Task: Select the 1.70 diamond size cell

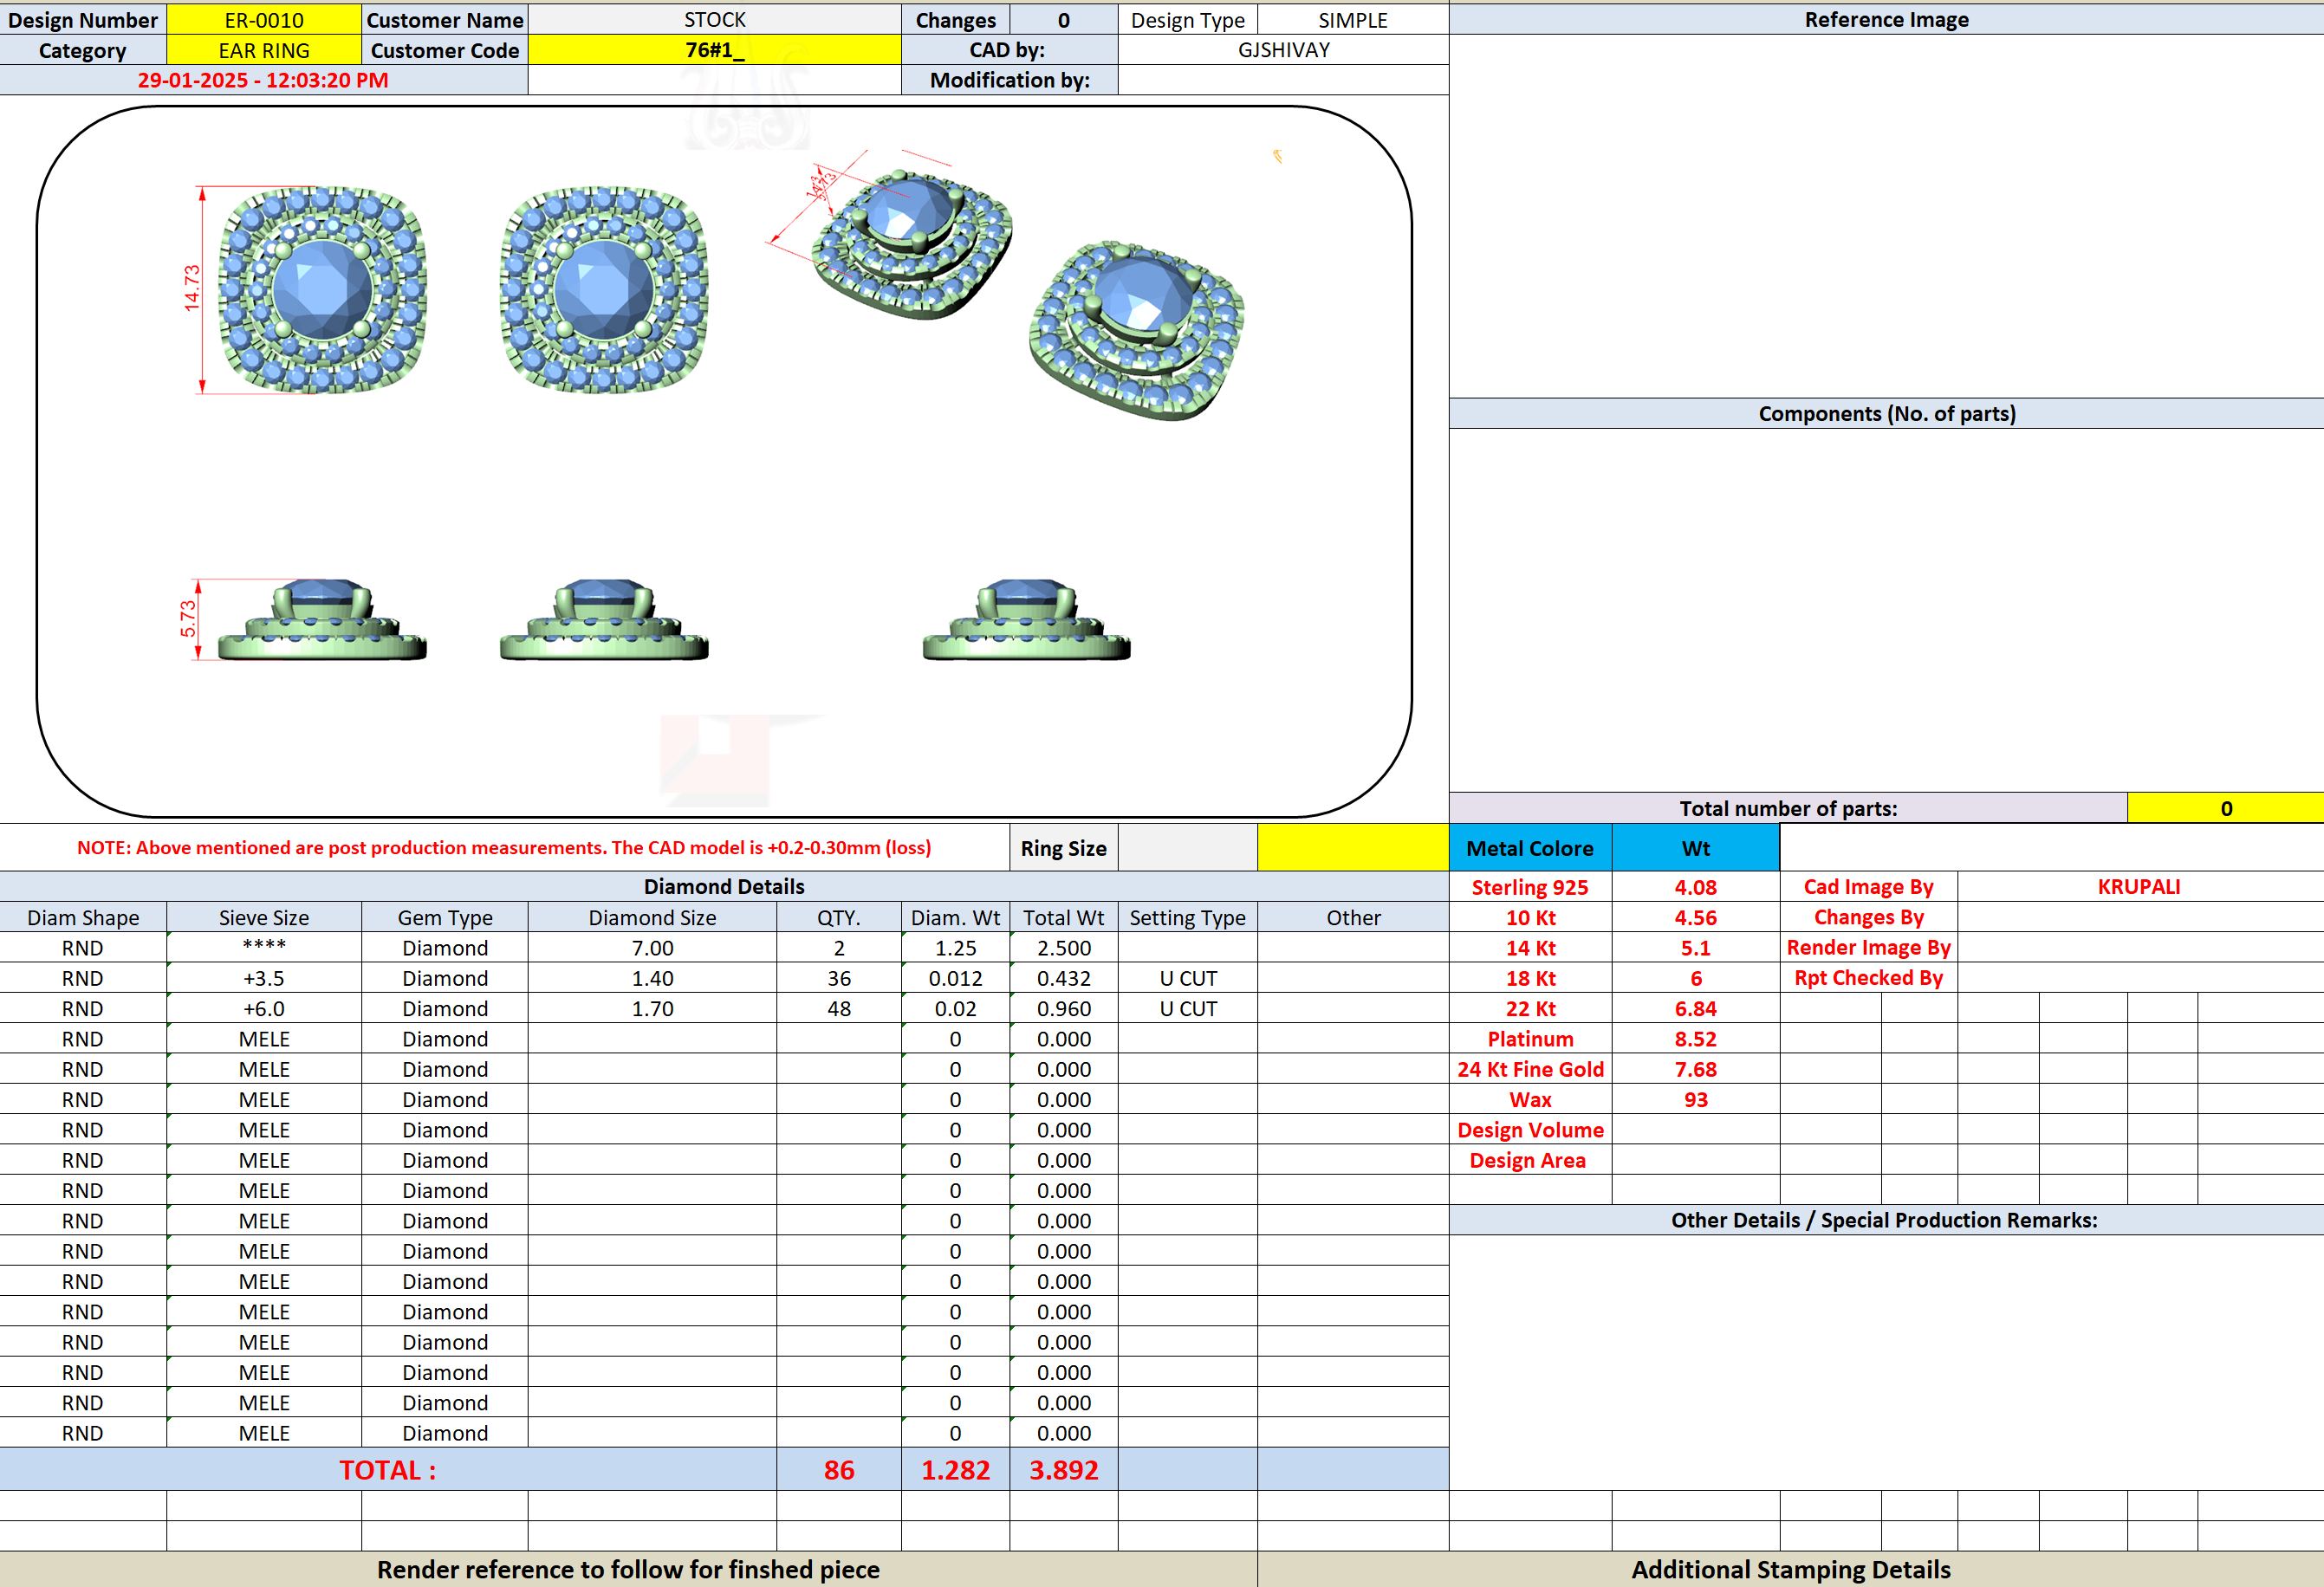Action: (652, 1008)
